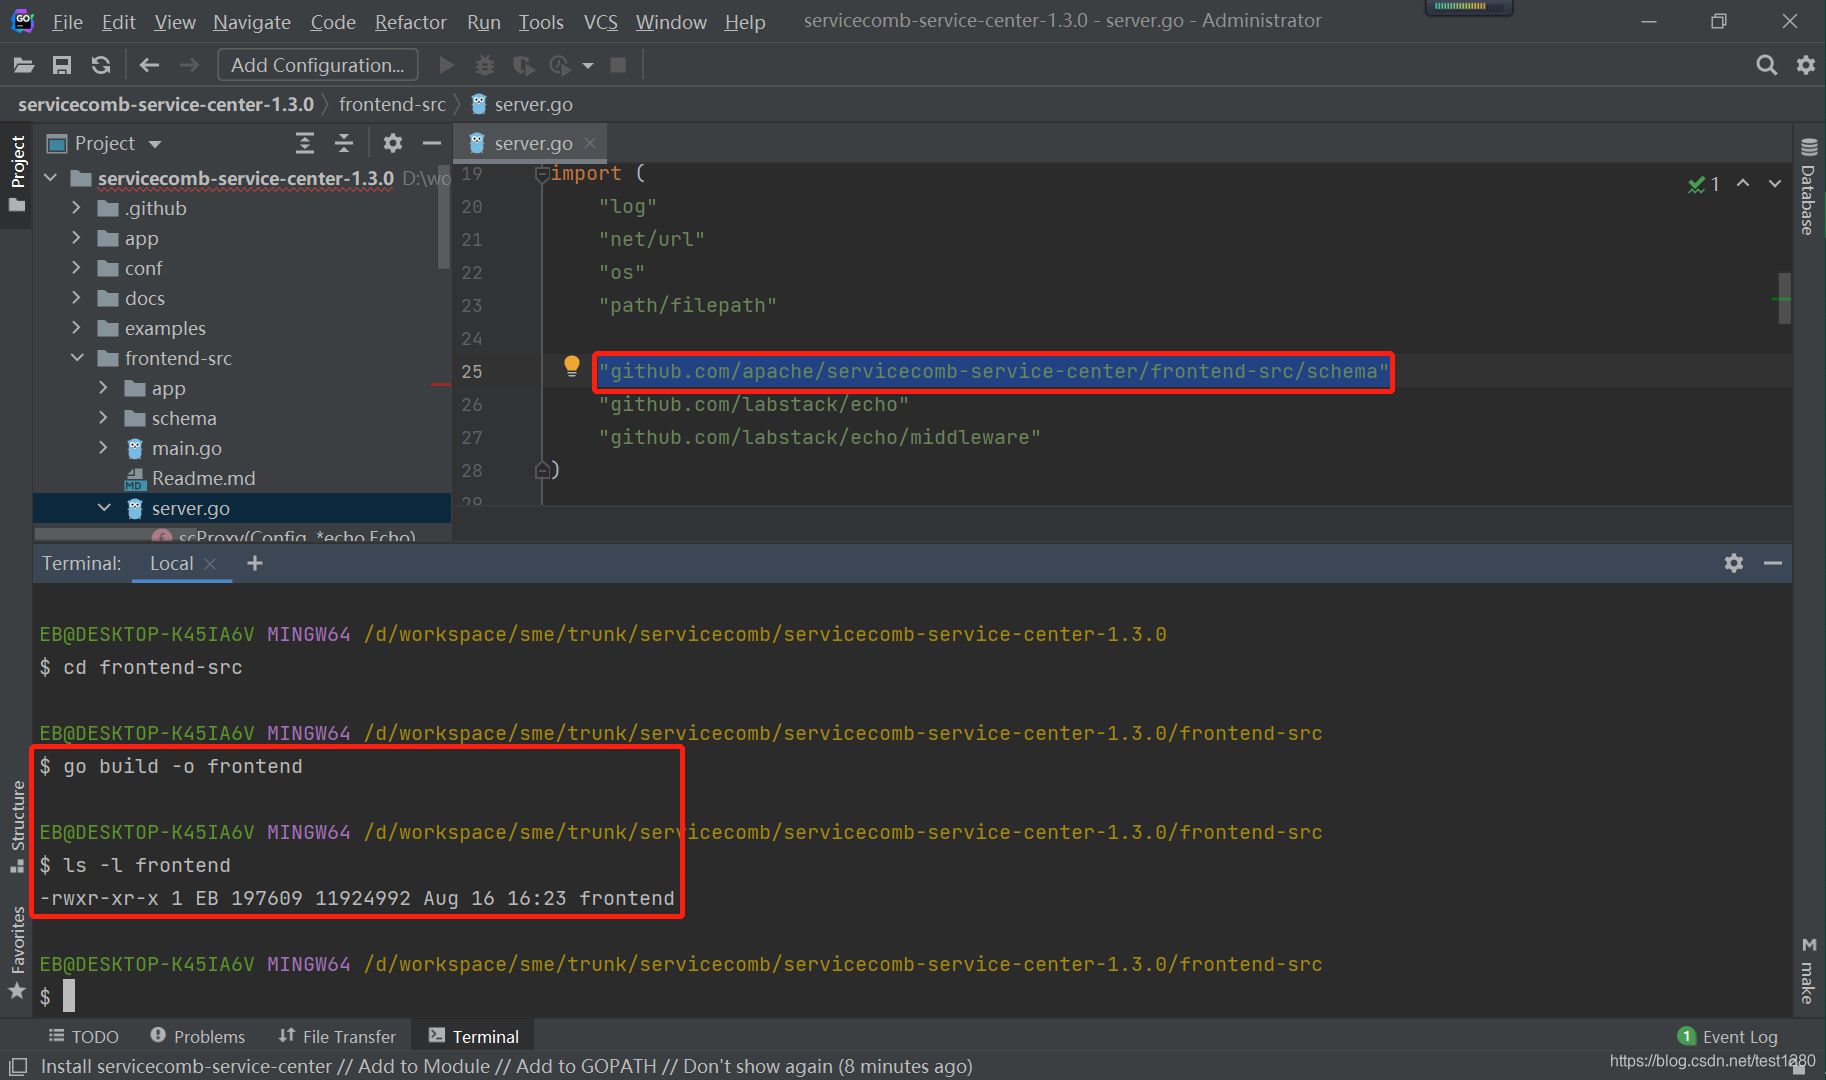
Task: Open the Database side panel
Action: (x=1808, y=186)
